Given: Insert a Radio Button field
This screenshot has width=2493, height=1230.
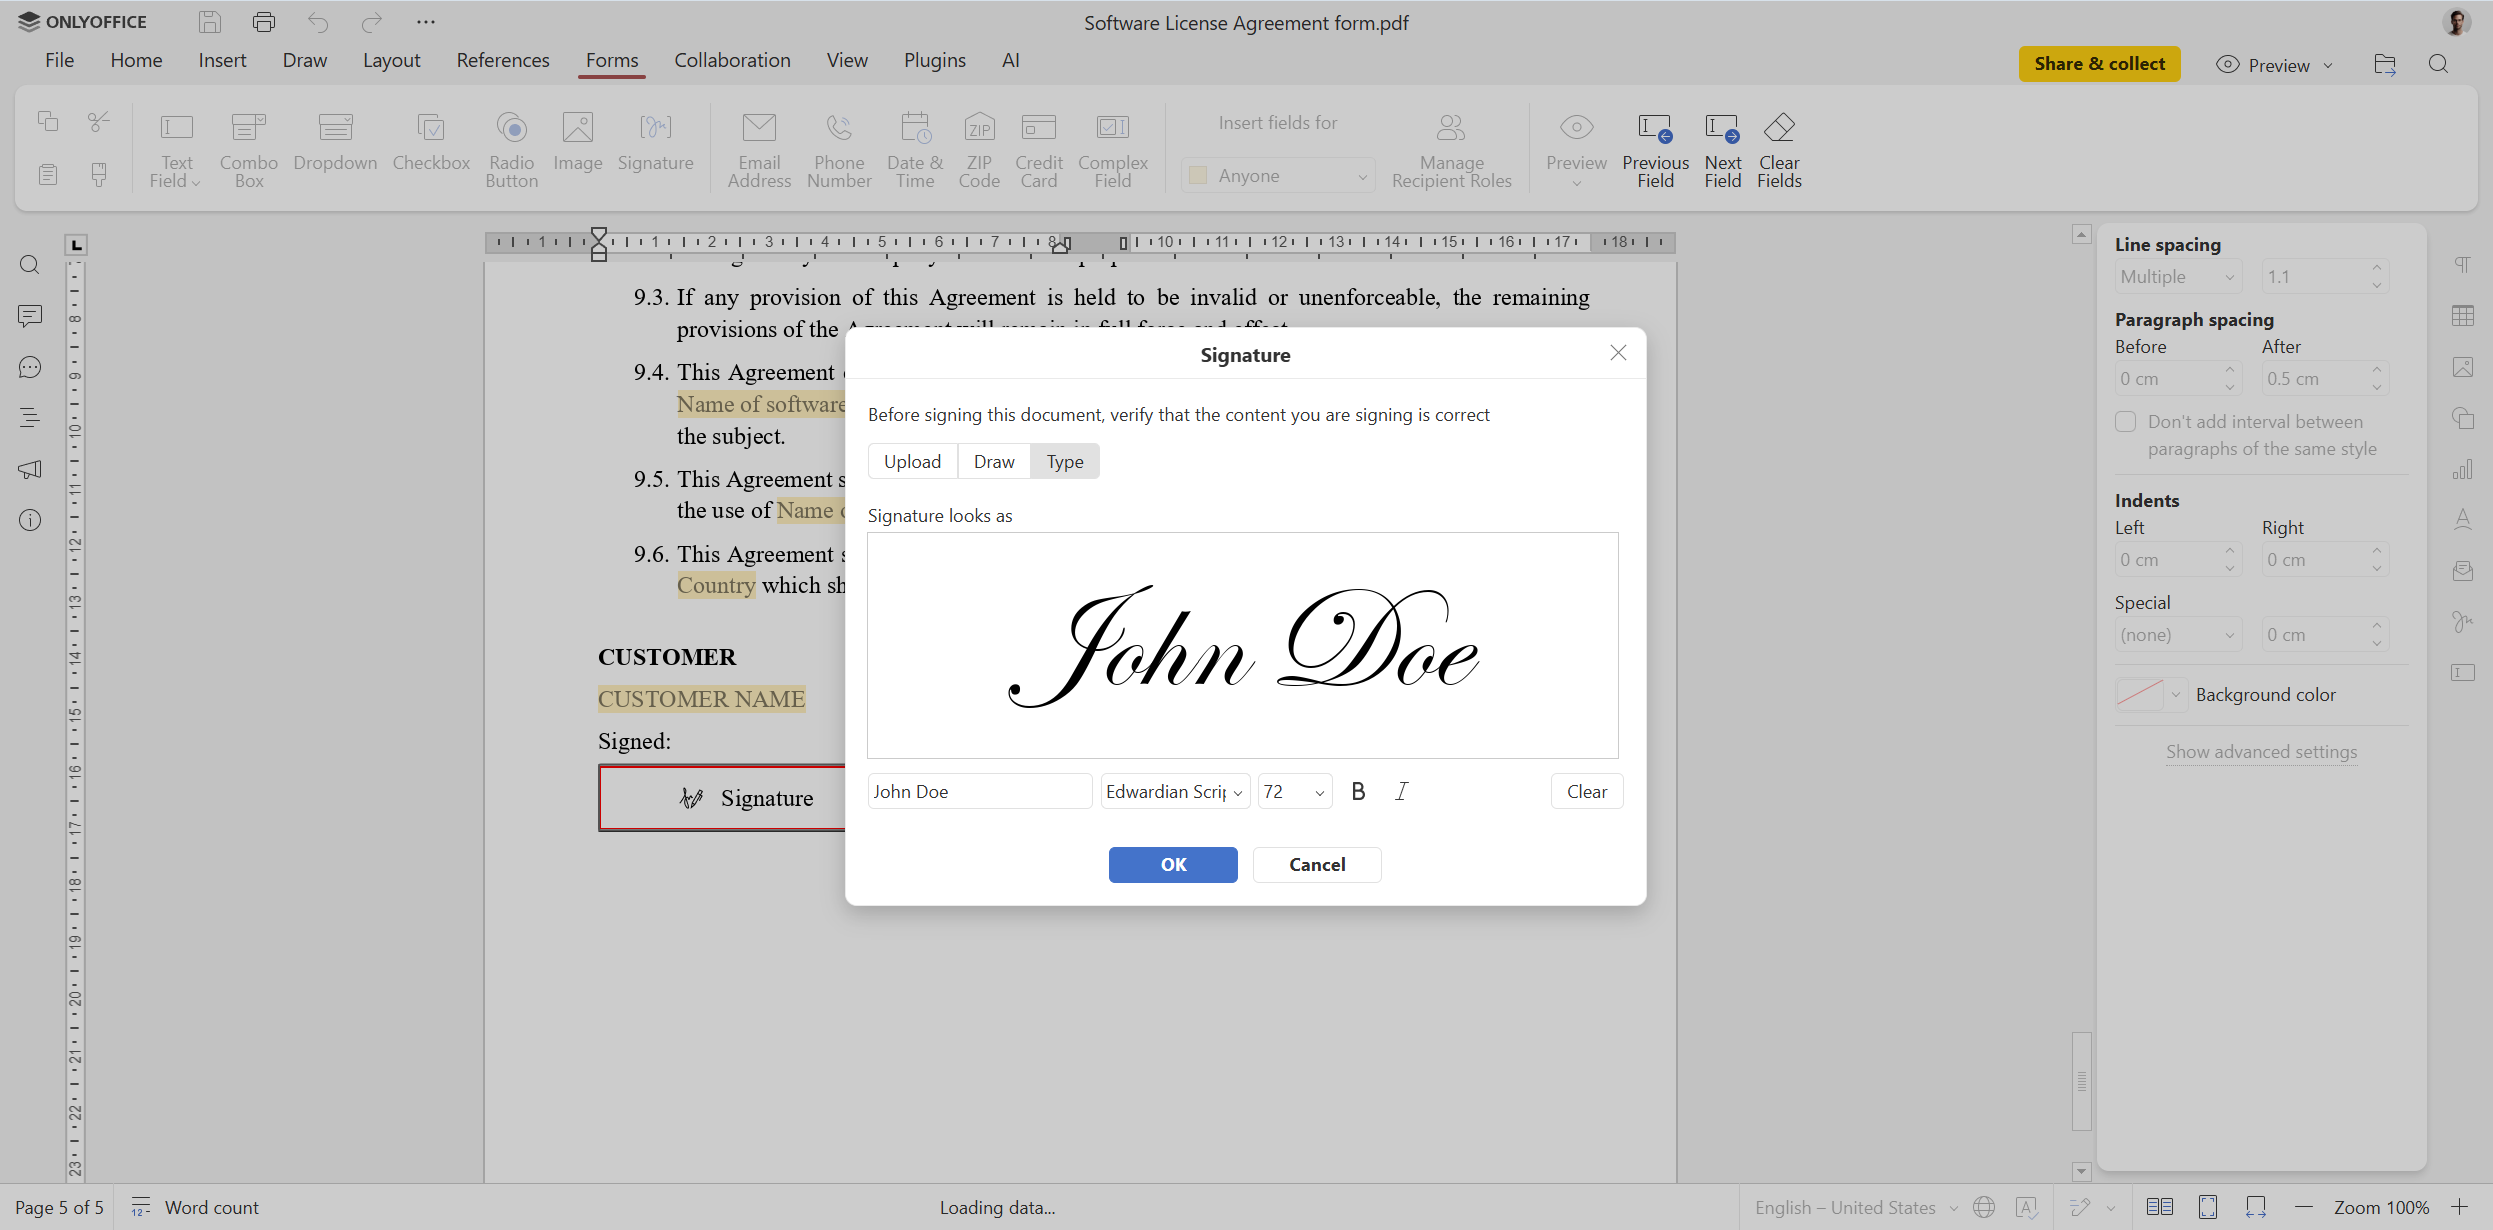Looking at the screenshot, I should pyautogui.click(x=511, y=147).
